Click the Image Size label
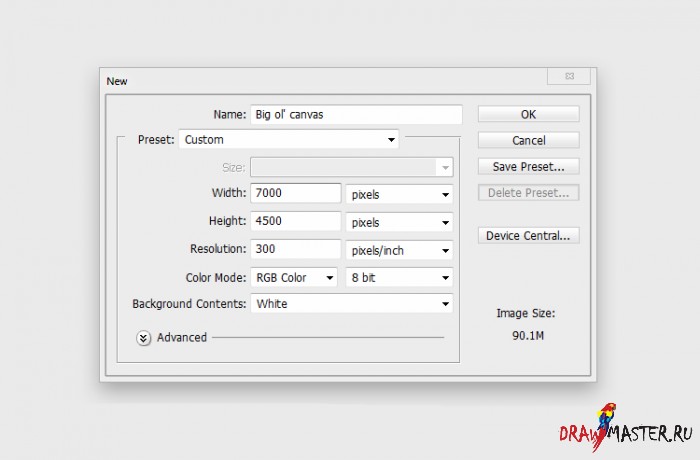Screen dimensions: 700x460 (x=526, y=313)
